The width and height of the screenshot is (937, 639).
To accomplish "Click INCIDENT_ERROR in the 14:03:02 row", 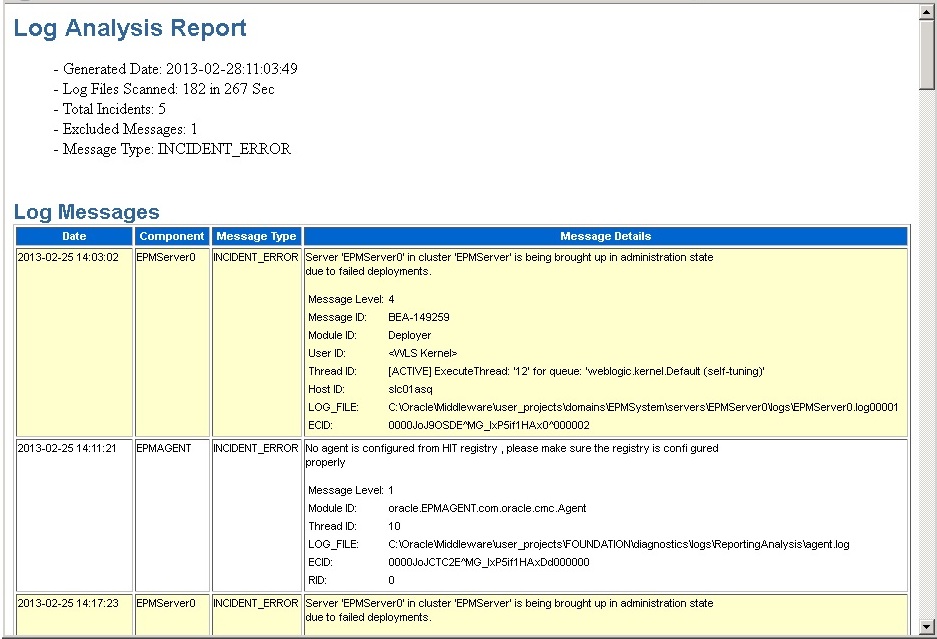I will pyautogui.click(x=256, y=257).
